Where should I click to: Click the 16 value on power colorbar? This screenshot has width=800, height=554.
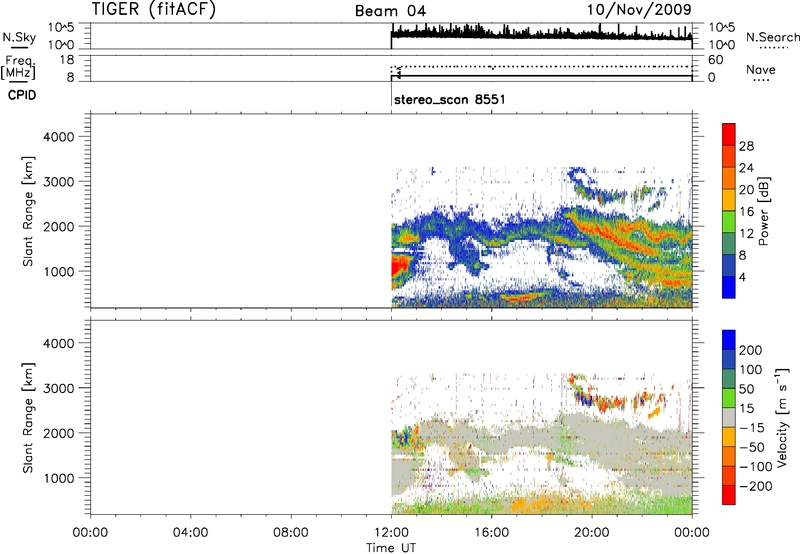[746, 212]
